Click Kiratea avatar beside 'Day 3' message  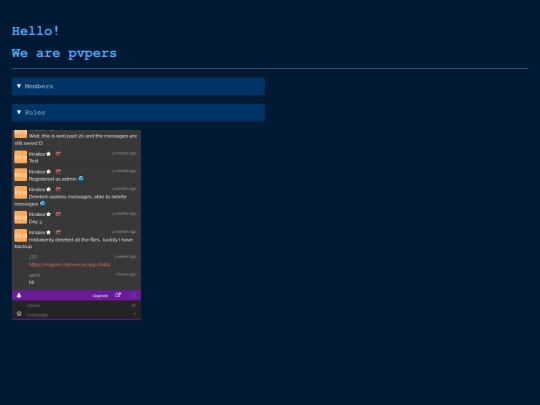click(20, 217)
